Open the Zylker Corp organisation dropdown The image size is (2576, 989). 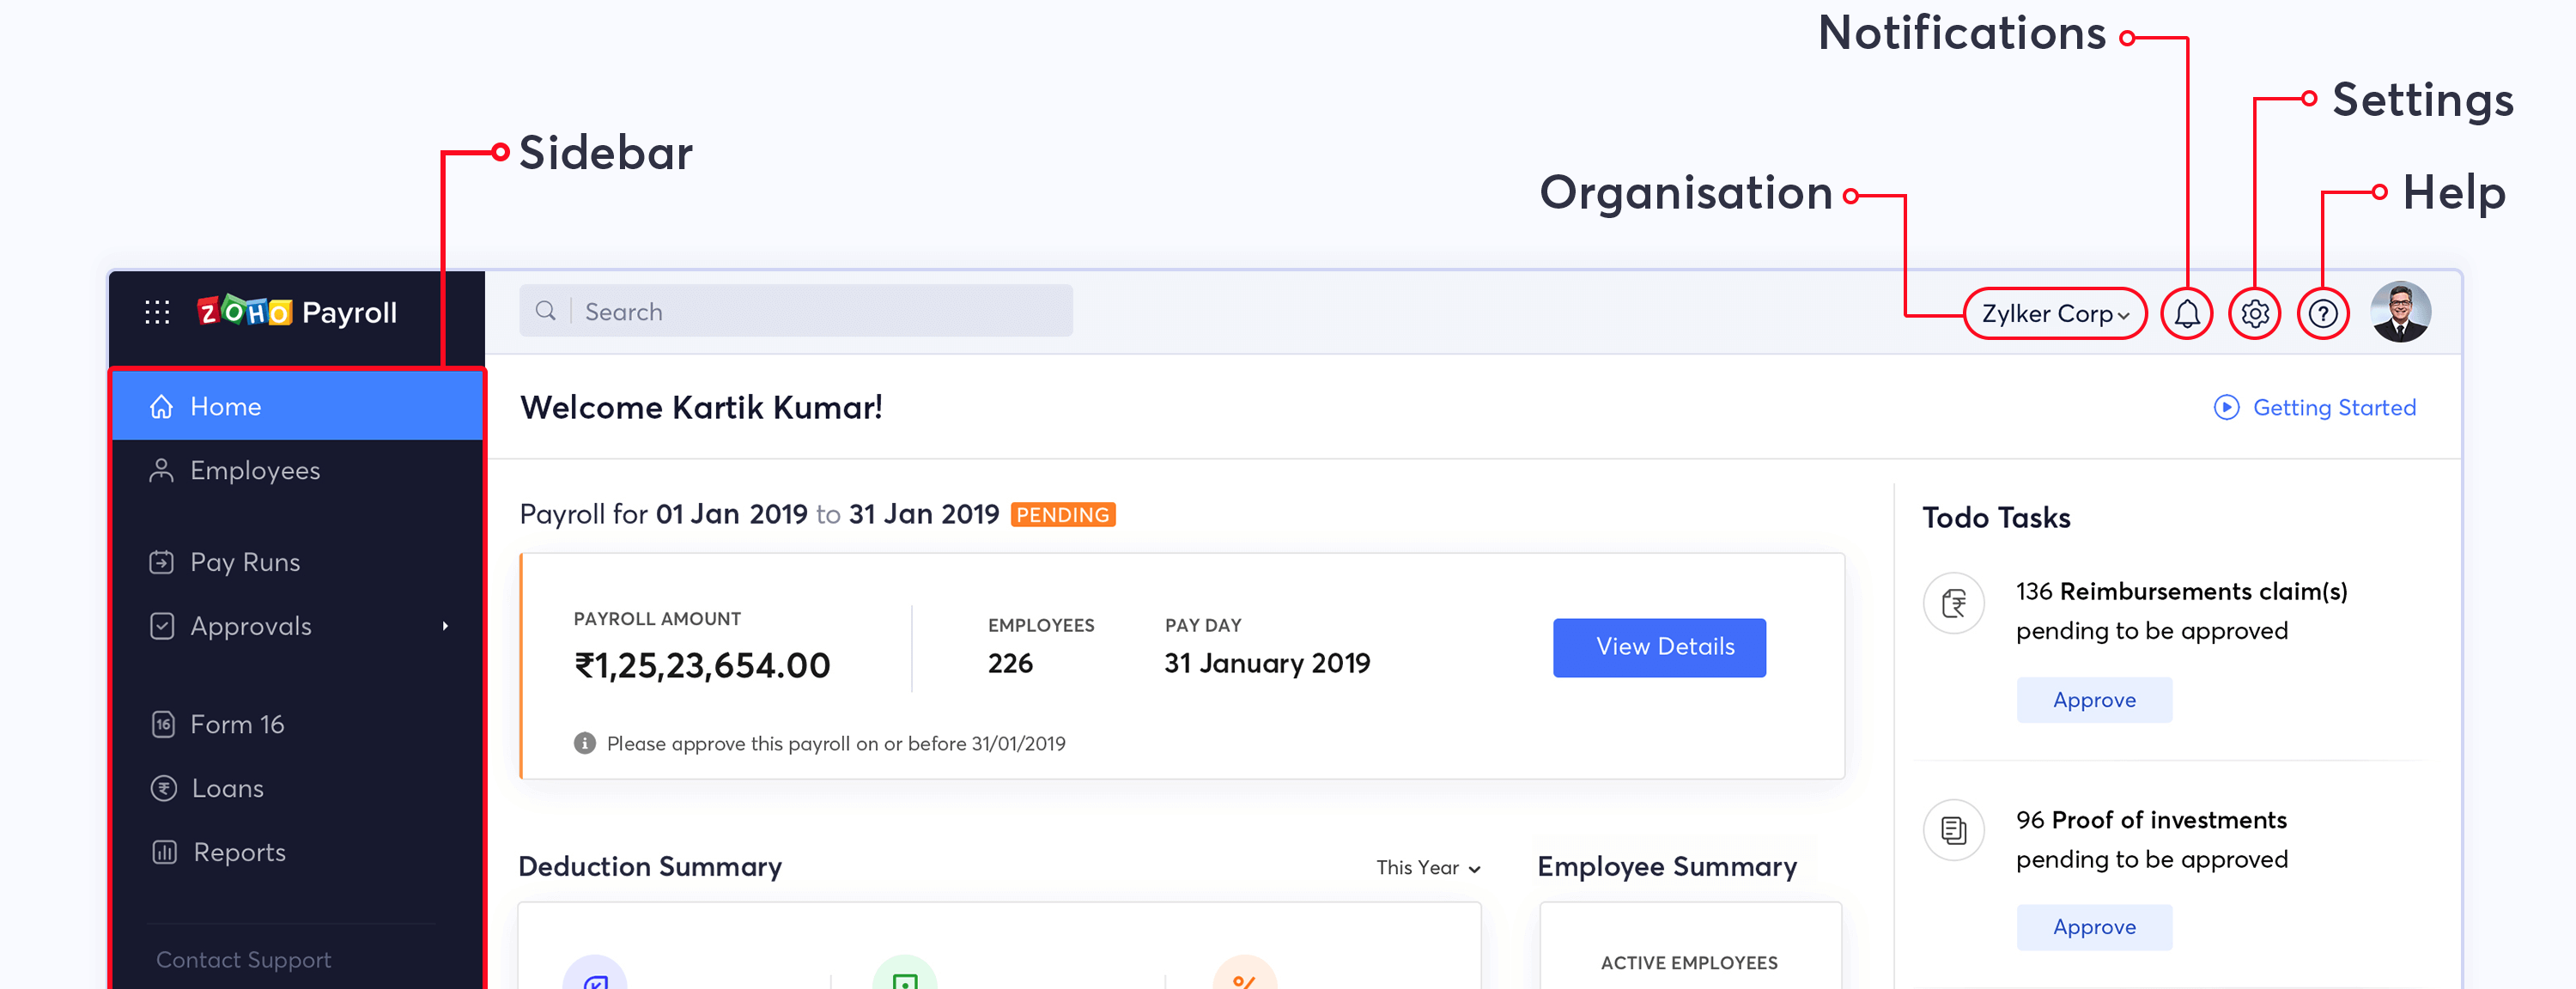[x=2054, y=314]
